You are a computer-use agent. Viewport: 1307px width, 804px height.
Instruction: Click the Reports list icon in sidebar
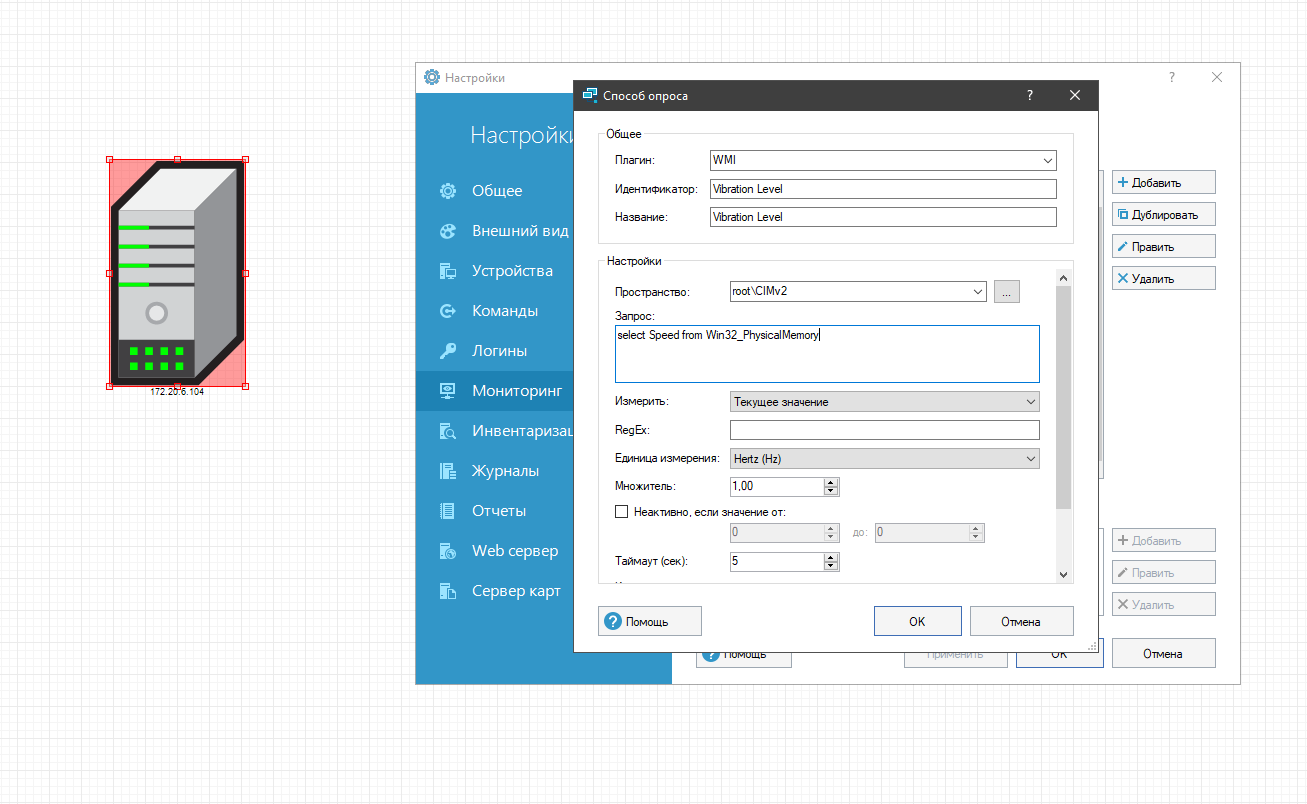pos(448,511)
